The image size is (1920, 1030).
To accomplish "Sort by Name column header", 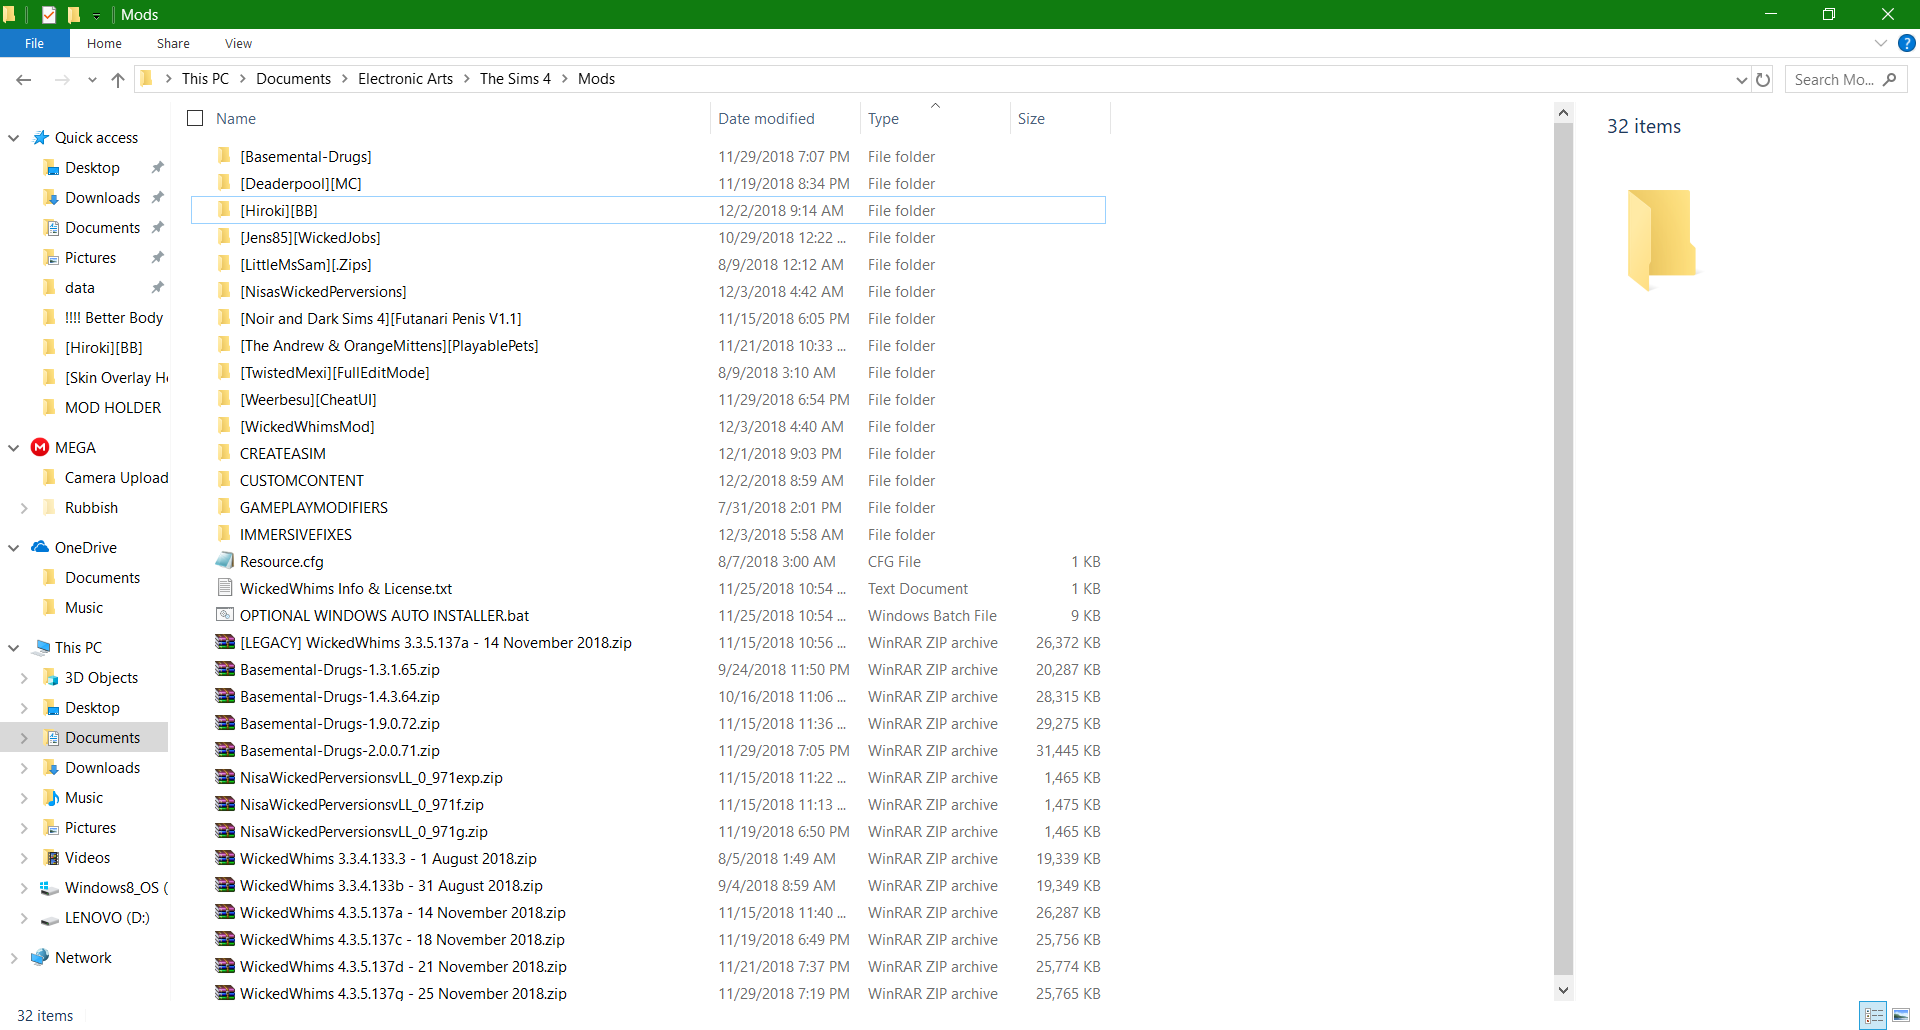I will (236, 118).
